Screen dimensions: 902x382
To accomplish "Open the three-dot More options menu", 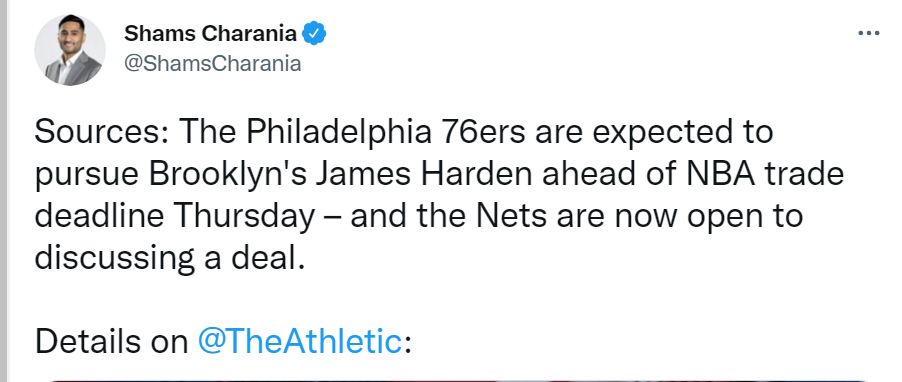I will (x=869, y=34).
